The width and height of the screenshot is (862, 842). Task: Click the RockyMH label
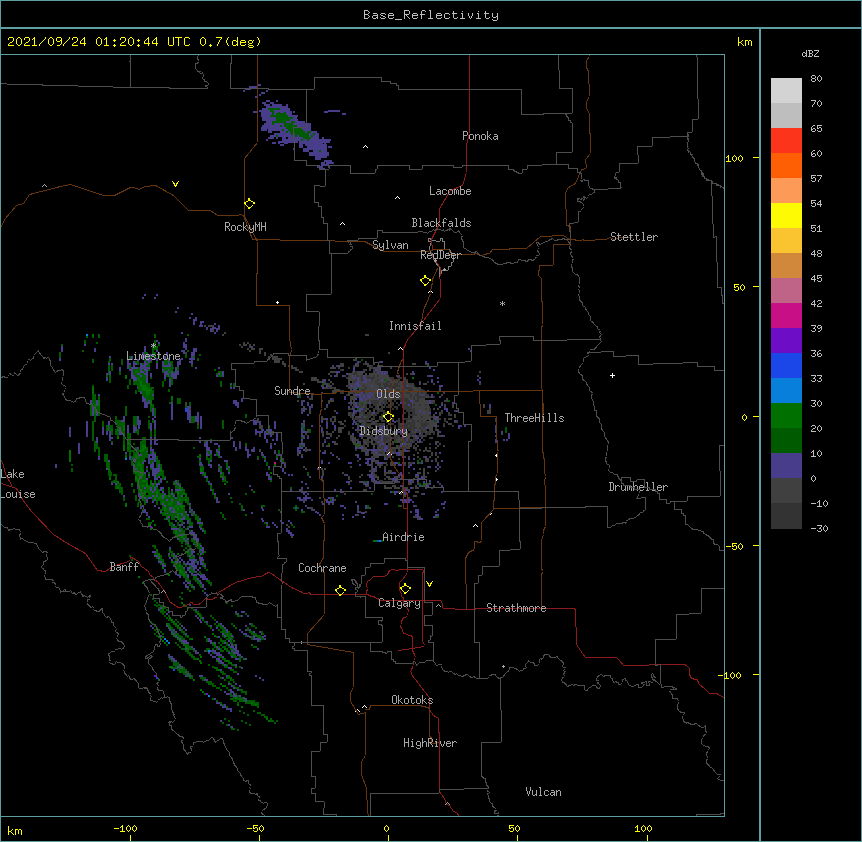245,227
